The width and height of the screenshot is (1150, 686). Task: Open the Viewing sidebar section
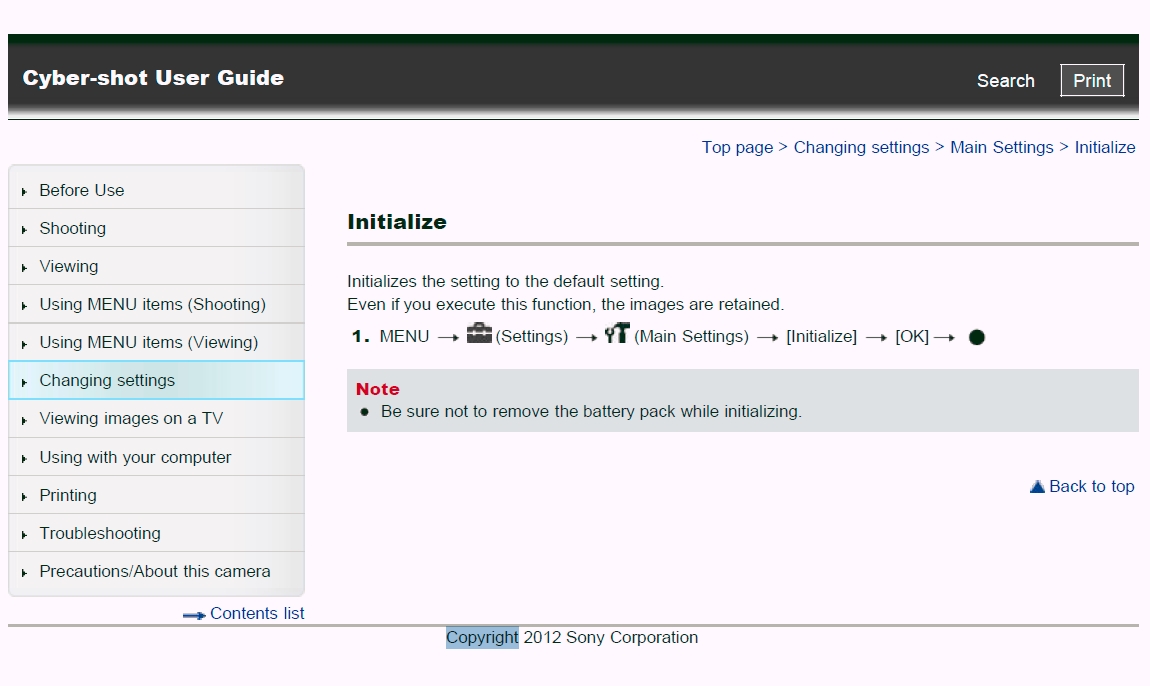coord(68,266)
